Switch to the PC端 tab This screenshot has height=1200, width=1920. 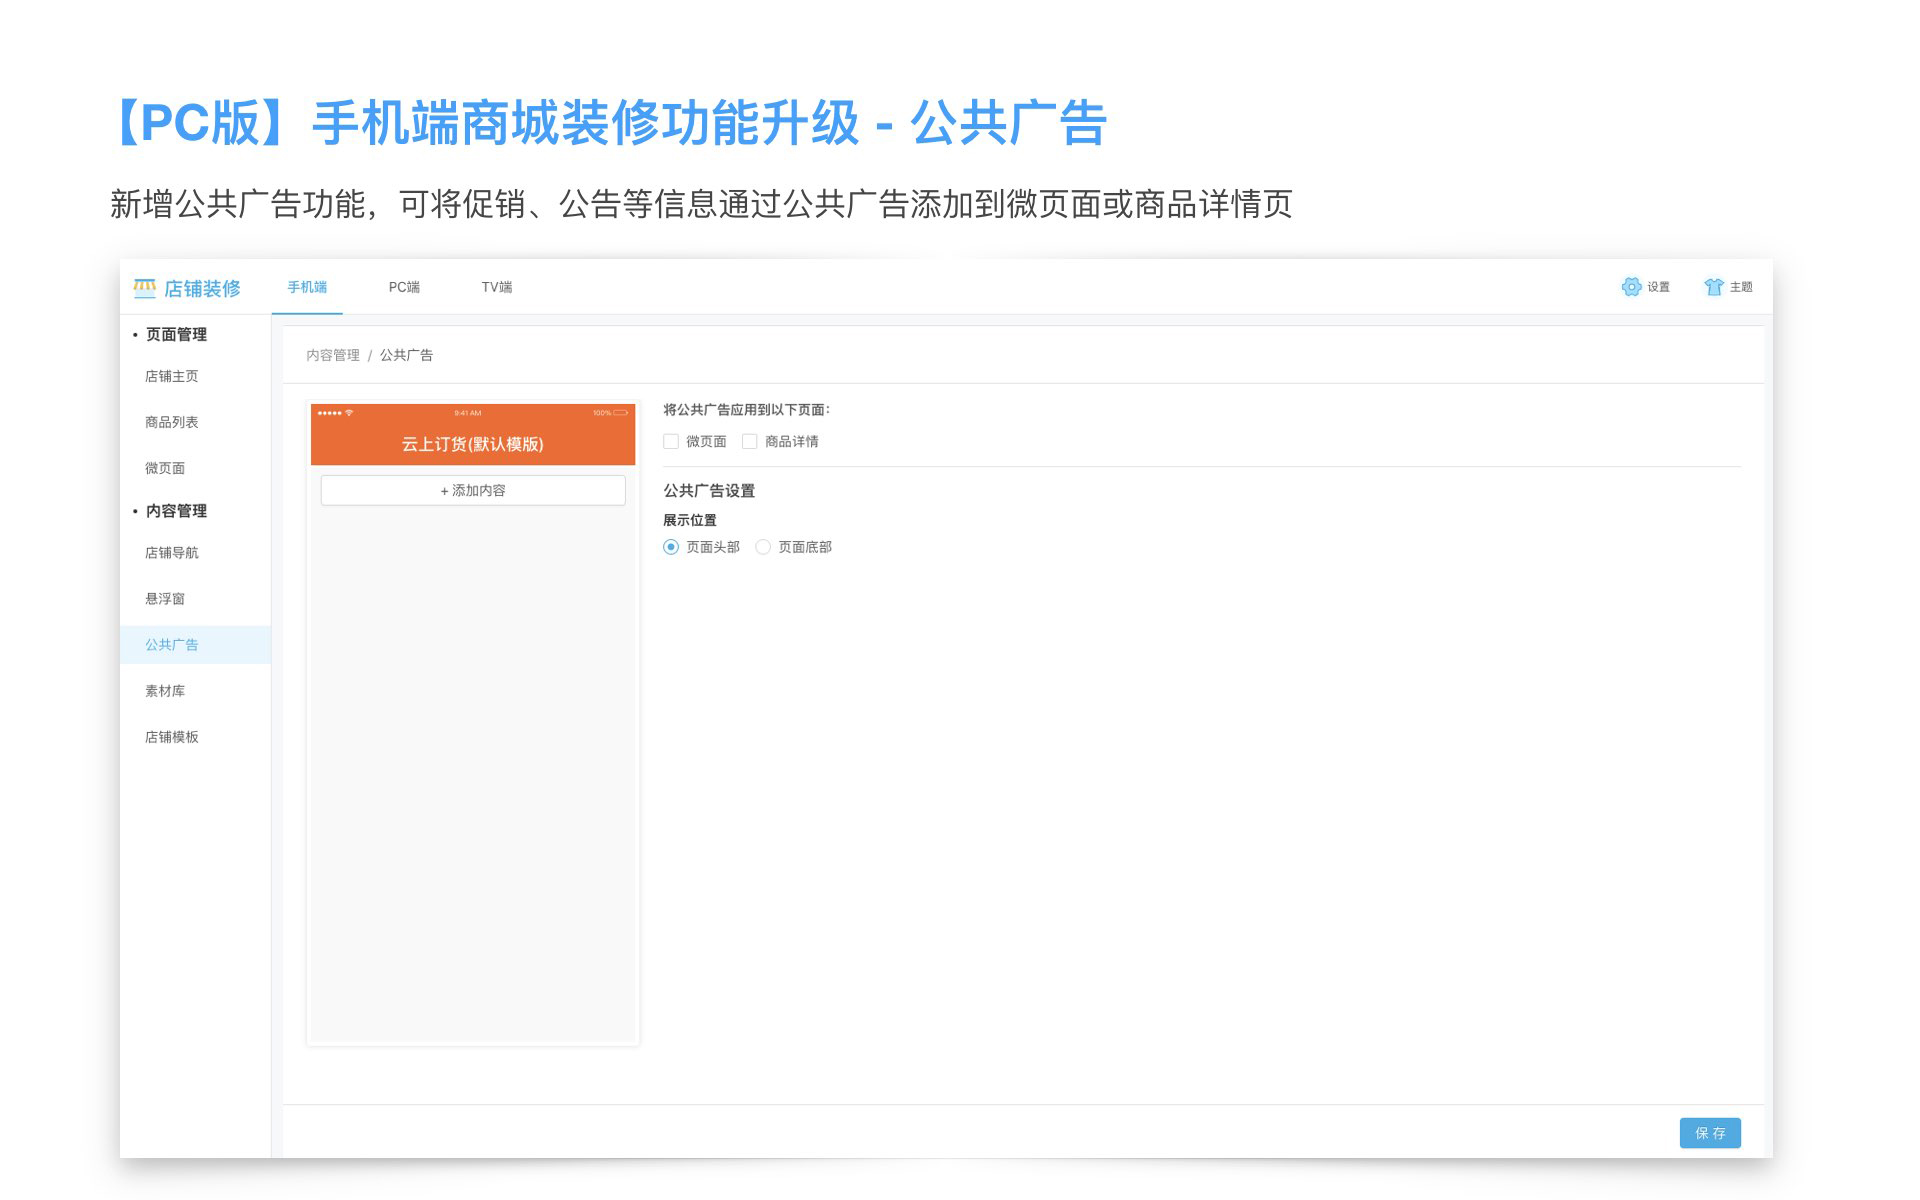point(404,287)
